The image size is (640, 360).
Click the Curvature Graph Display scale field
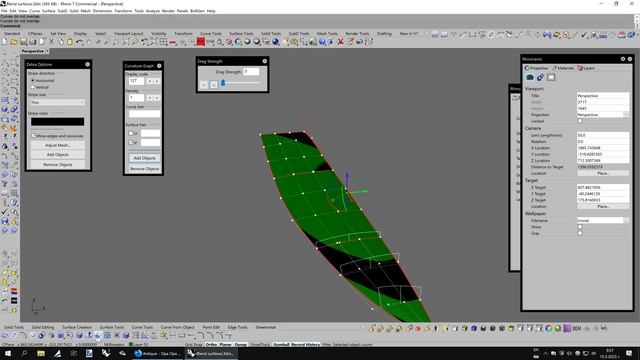(137, 81)
